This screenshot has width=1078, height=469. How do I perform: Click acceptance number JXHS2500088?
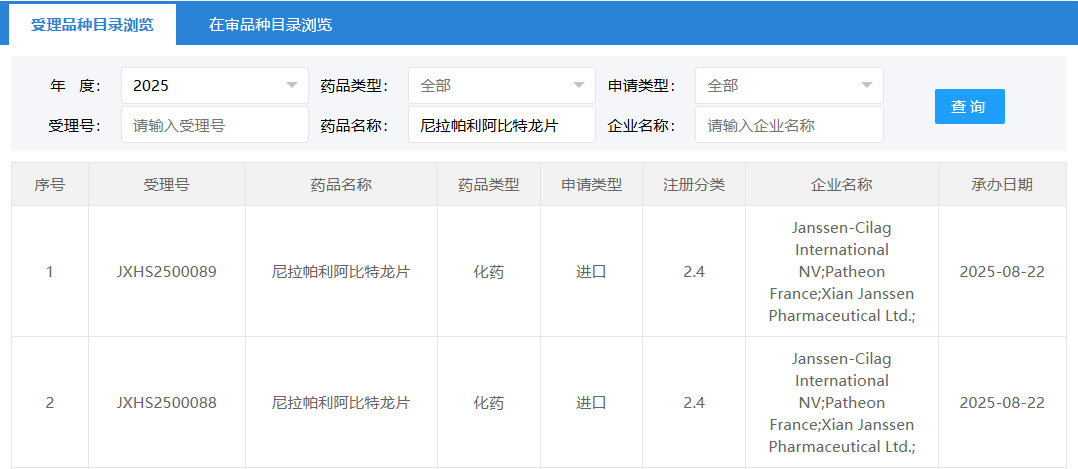coord(166,402)
